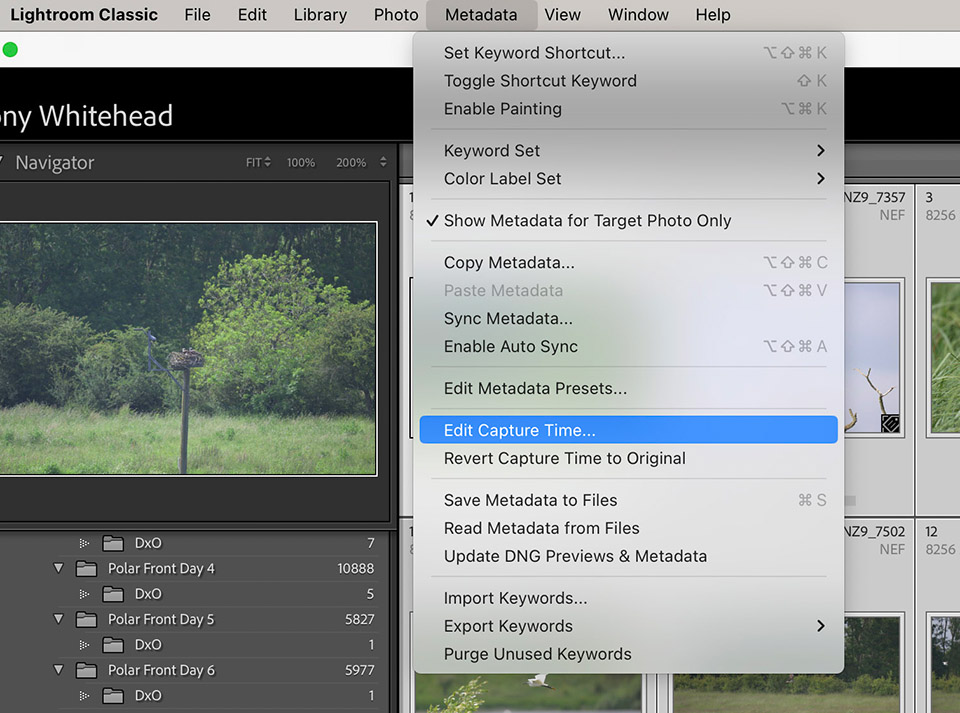
Task: Click the 5827 photo count
Action: (359, 619)
